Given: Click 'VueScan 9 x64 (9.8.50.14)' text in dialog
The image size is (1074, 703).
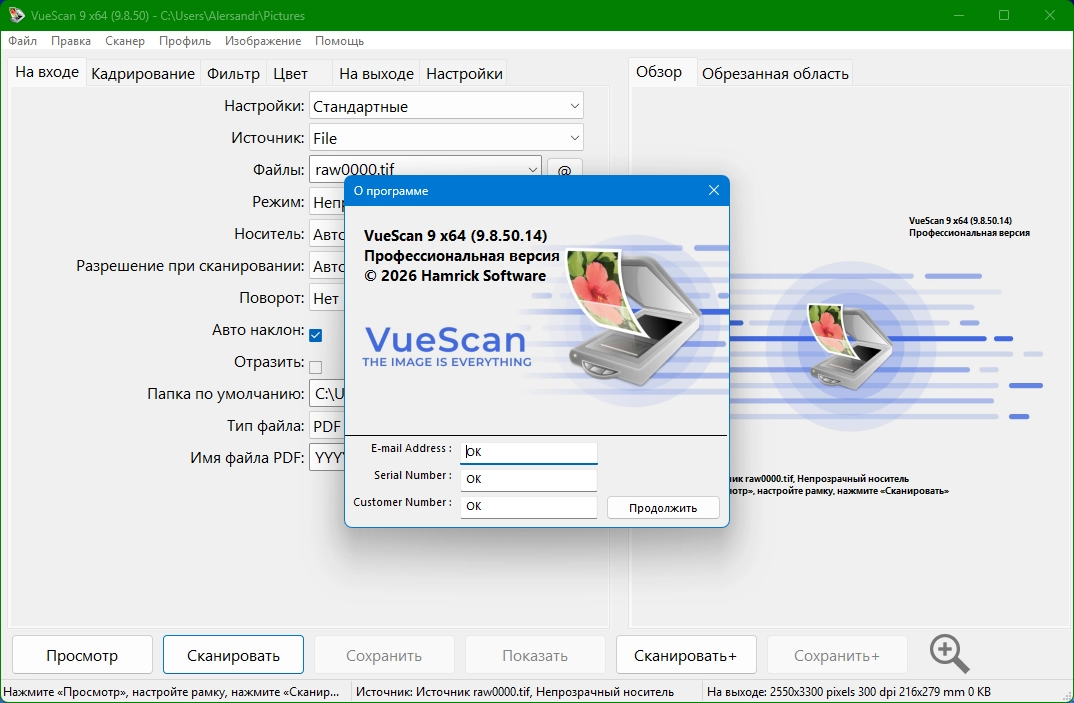Looking at the screenshot, I should point(455,236).
